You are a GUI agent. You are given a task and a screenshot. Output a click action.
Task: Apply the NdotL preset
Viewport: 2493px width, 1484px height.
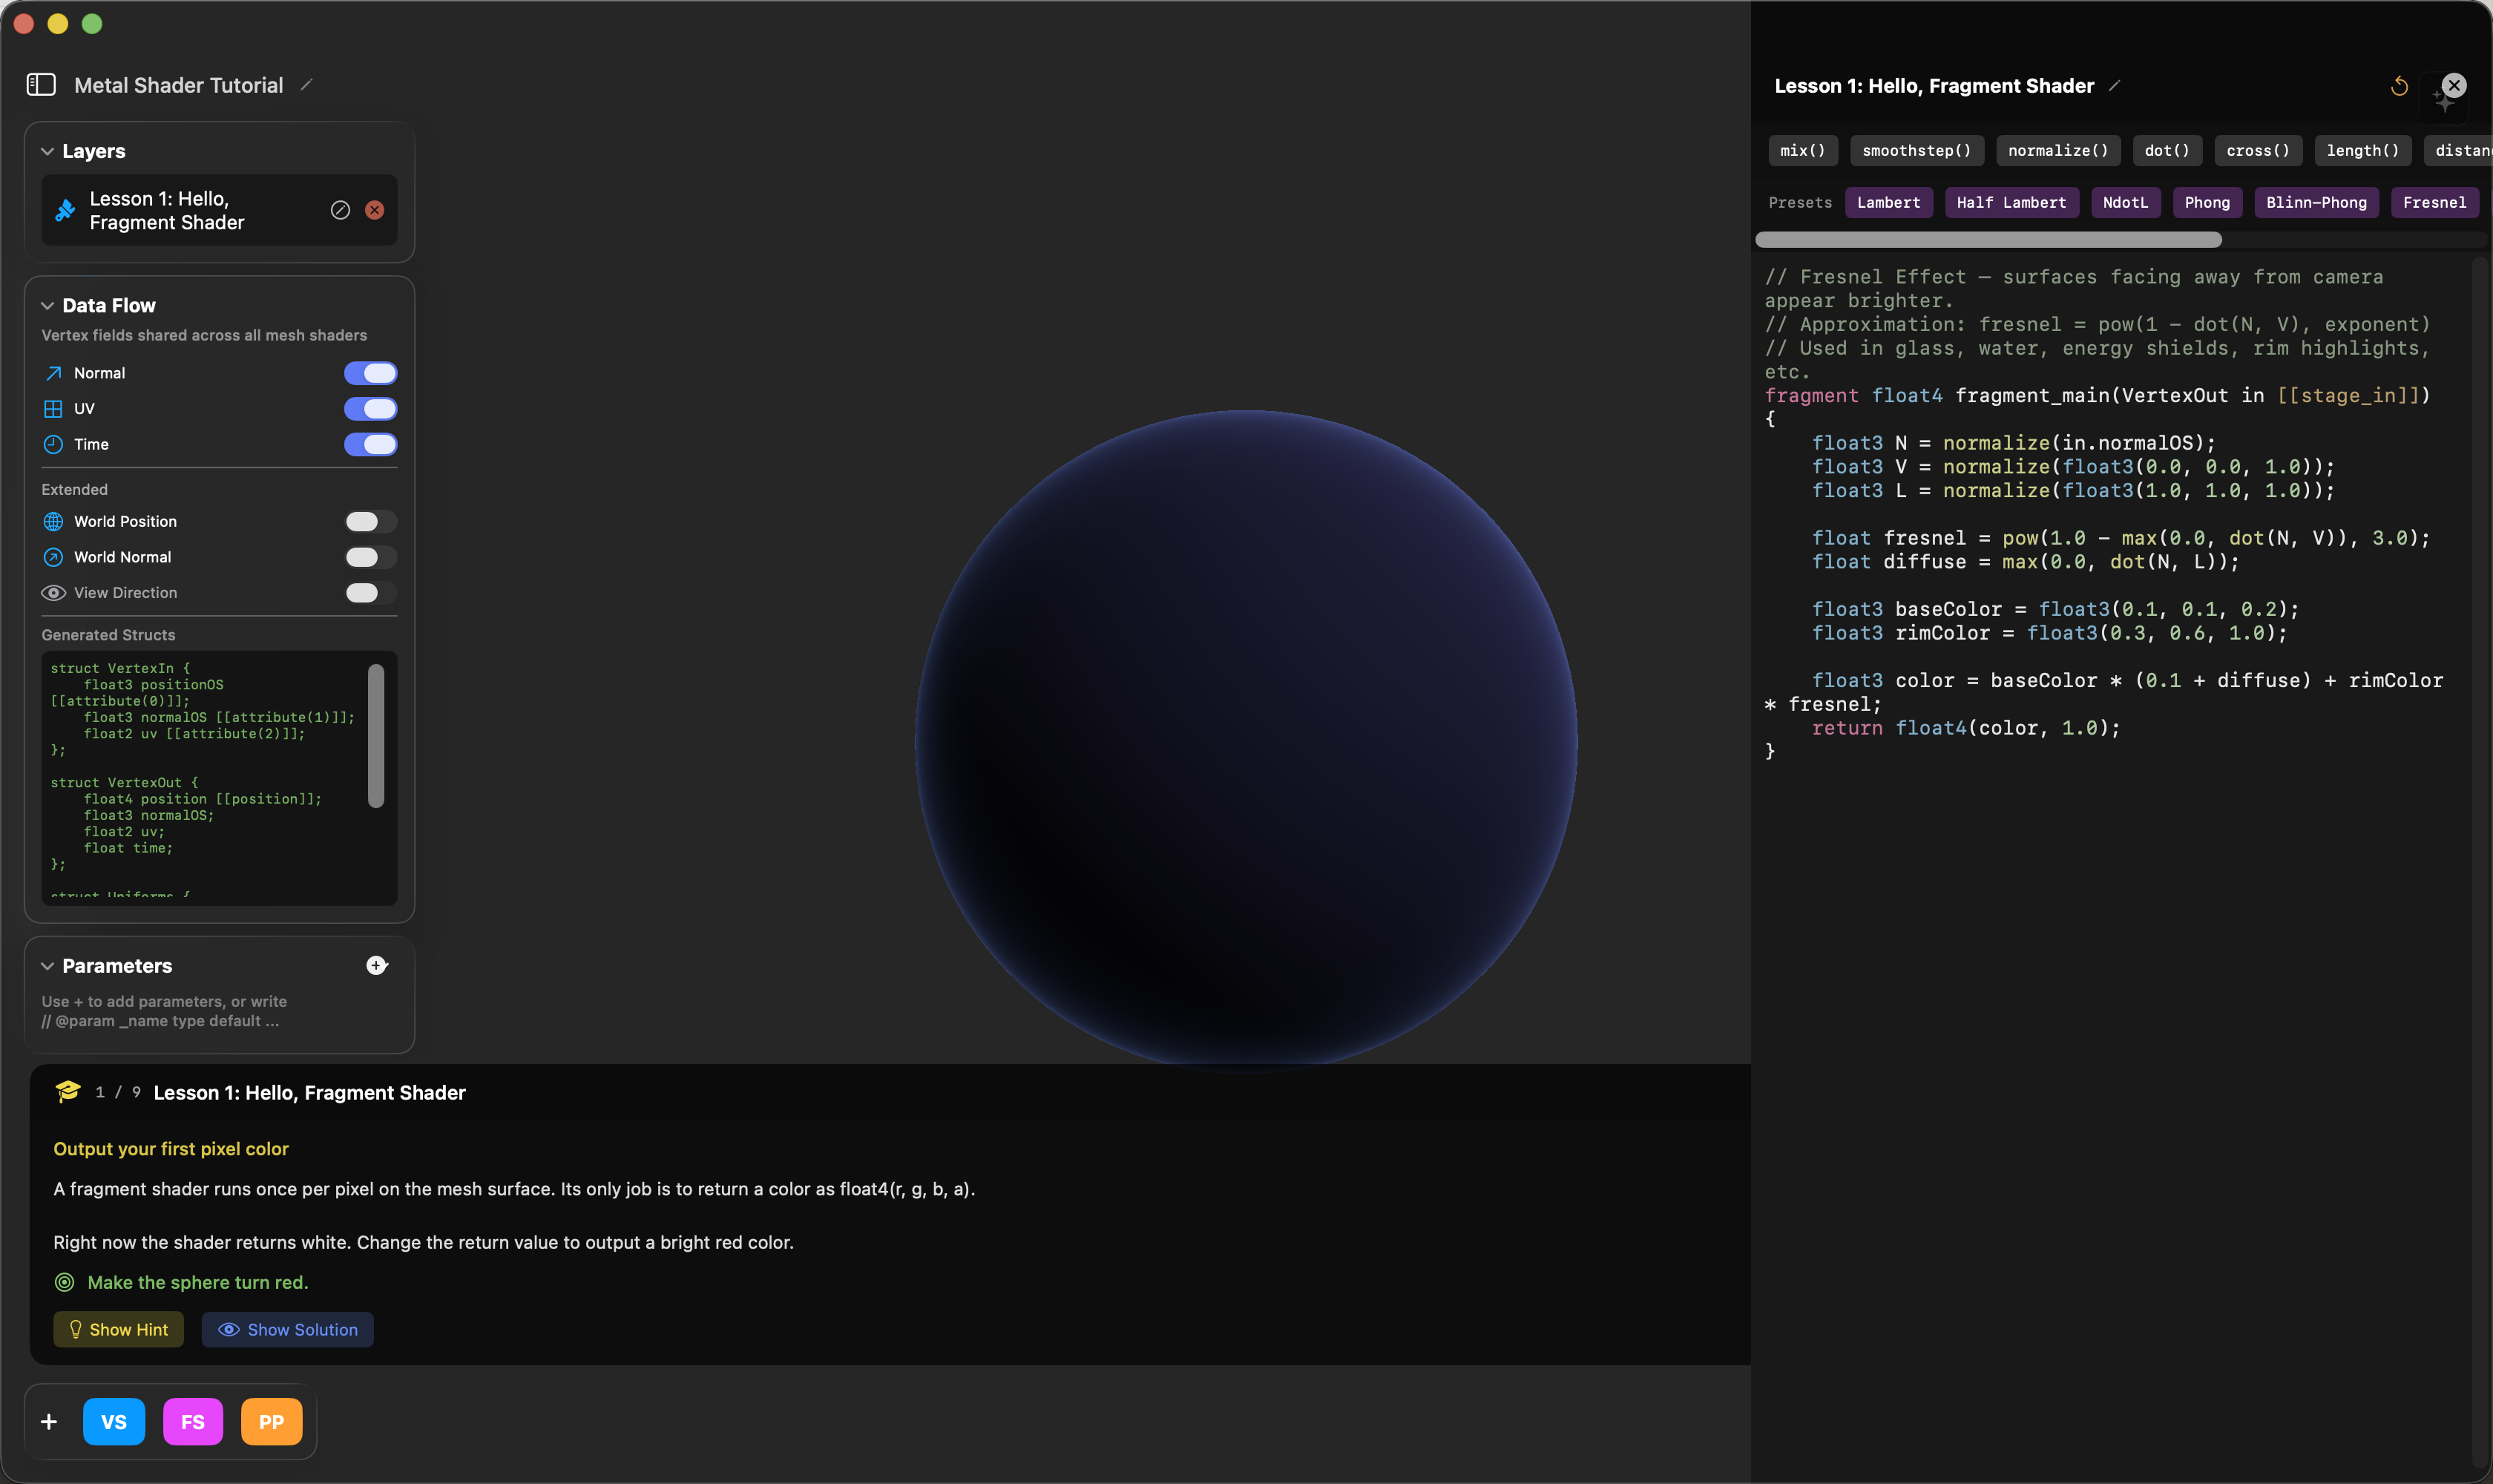click(2125, 203)
